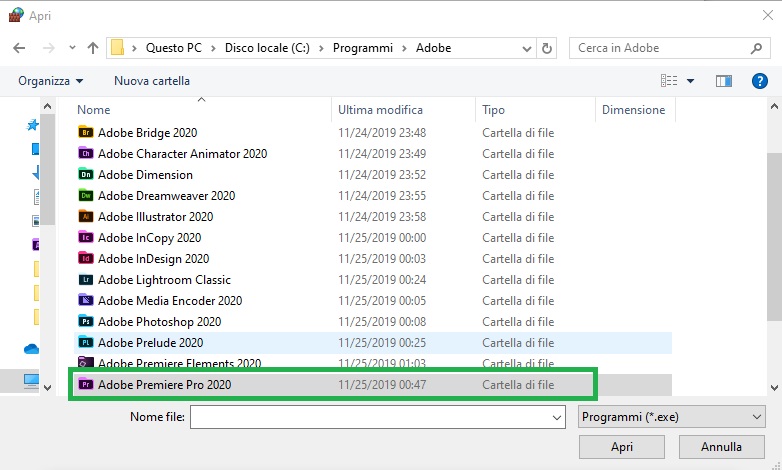Refresh the Adobe folder view

(x=547, y=48)
